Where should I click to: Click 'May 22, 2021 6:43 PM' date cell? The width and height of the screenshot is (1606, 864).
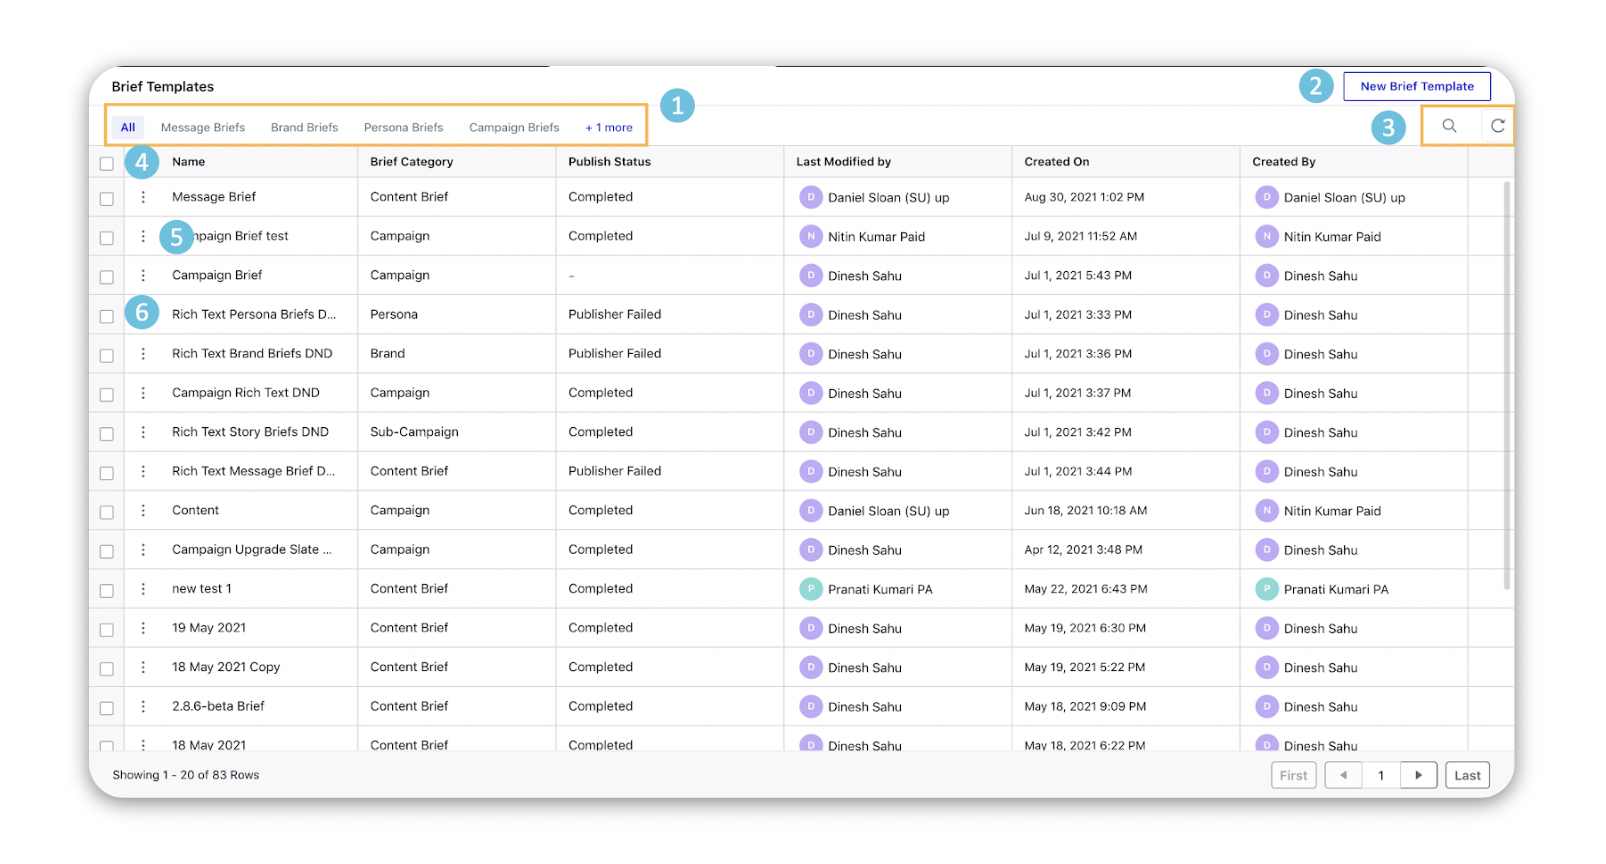tap(1086, 589)
